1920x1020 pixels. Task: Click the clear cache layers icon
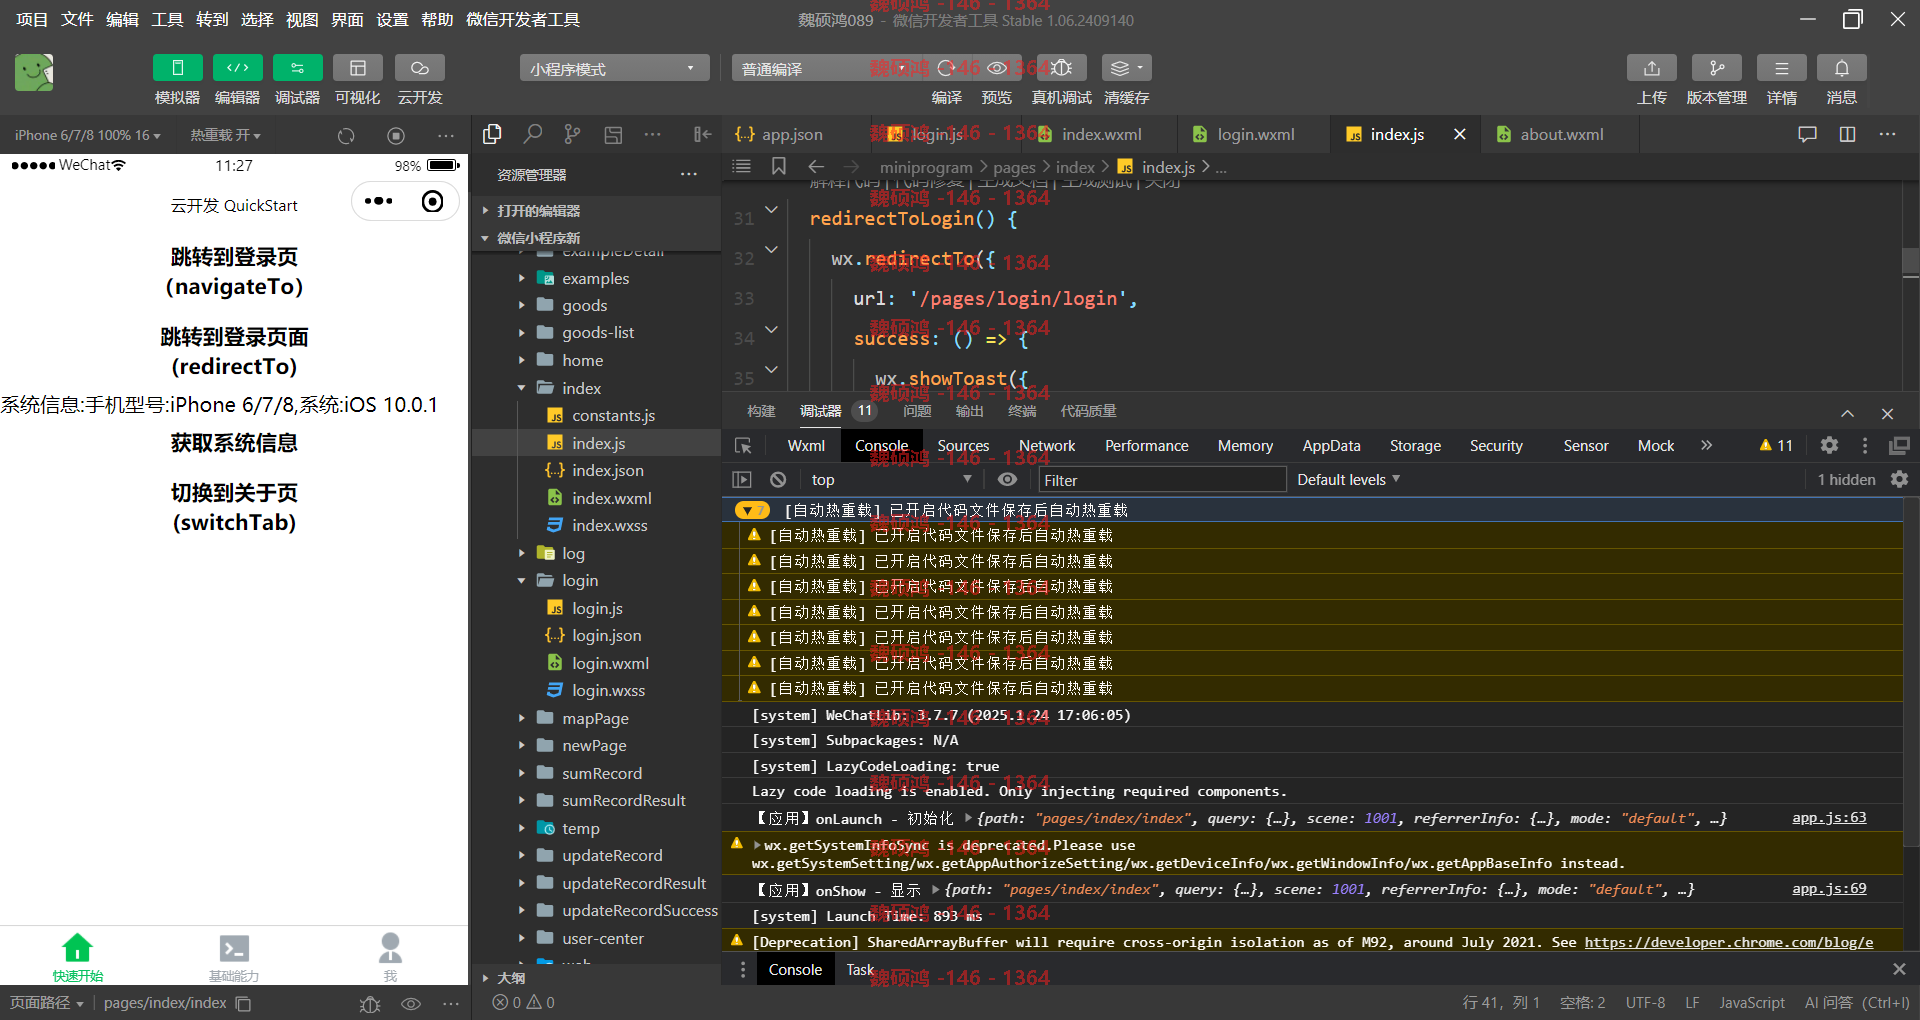(1126, 68)
